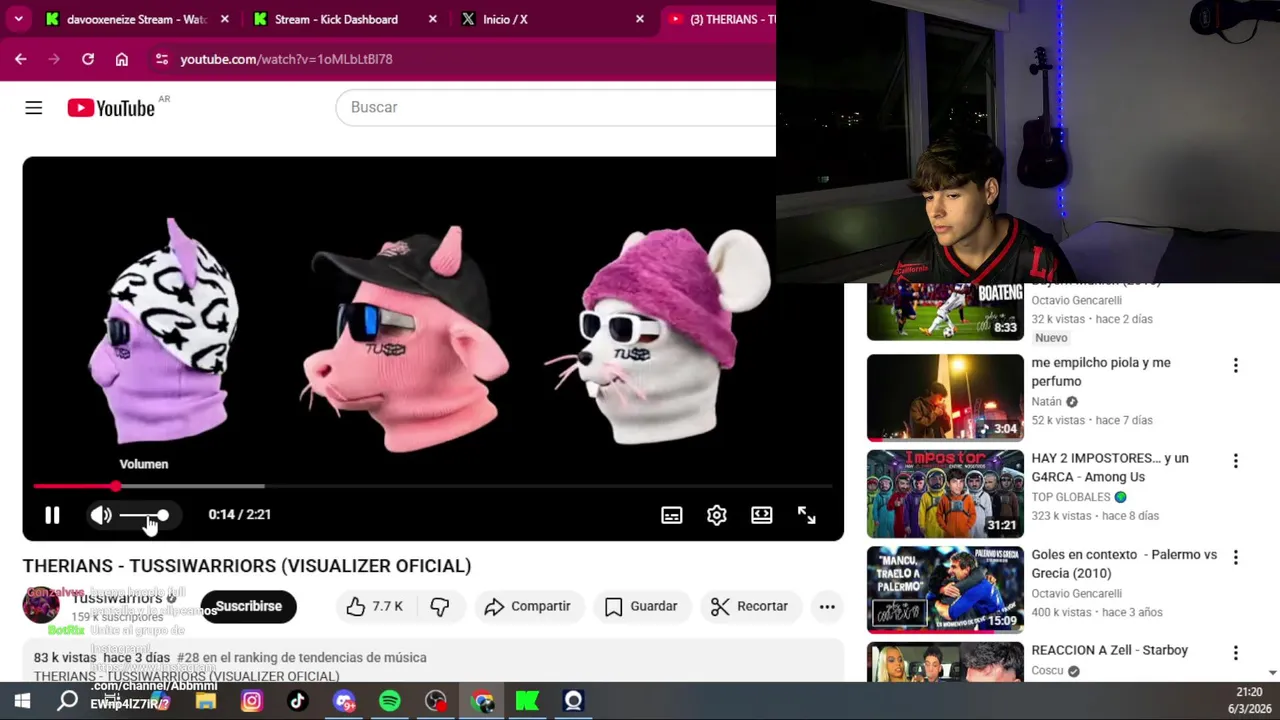Viewport: 1280px width, 720px height.
Task: Click the youtube.com address bar URL
Action: tap(286, 59)
